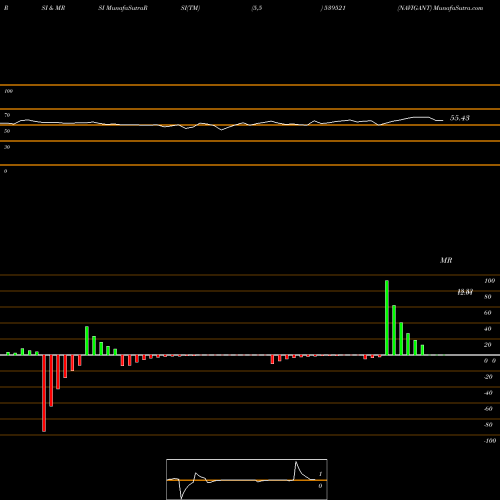This screenshot has width=500, height=500.
Task: Click the MR axis -80 label
Action: [488, 425]
